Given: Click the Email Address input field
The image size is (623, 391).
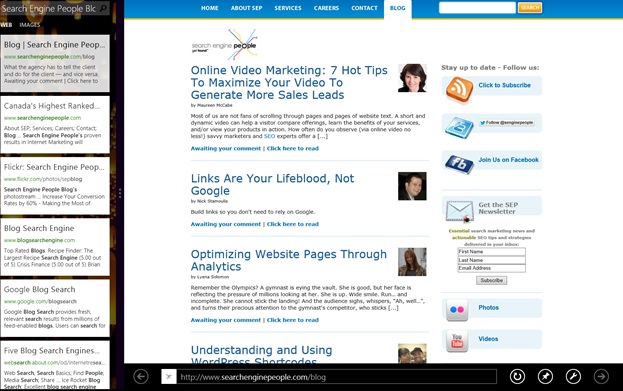Looking at the screenshot, I should pos(491,268).
